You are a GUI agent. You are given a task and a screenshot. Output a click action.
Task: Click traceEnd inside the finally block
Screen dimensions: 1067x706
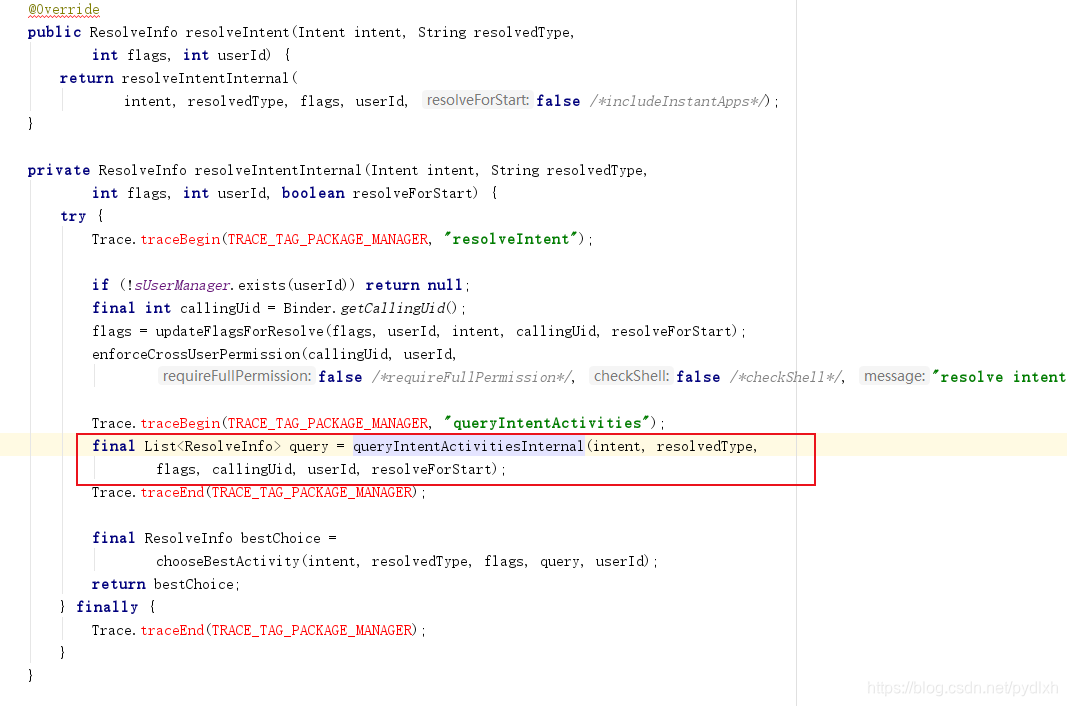pyautogui.click(x=173, y=630)
